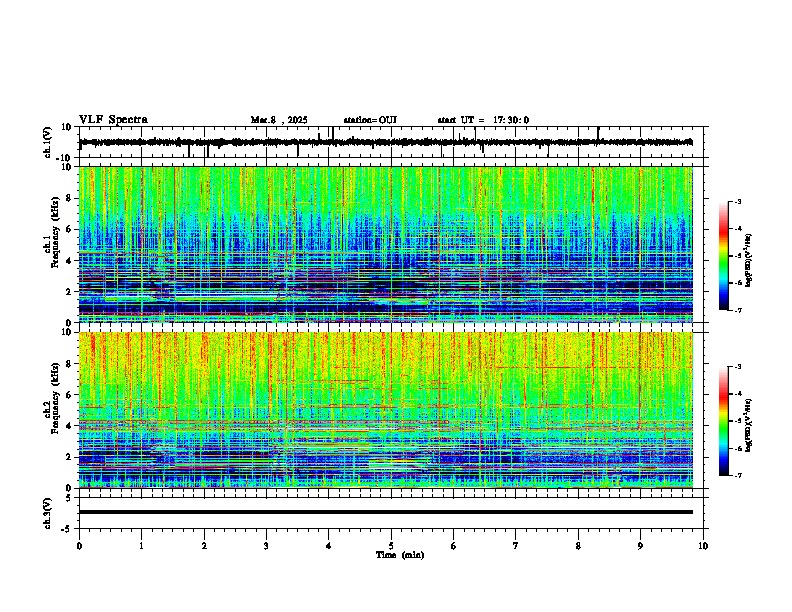Viewport: 792px width, 612px height.
Task: Click the "ch.1(V)" waveform axis label
Action: (48, 142)
